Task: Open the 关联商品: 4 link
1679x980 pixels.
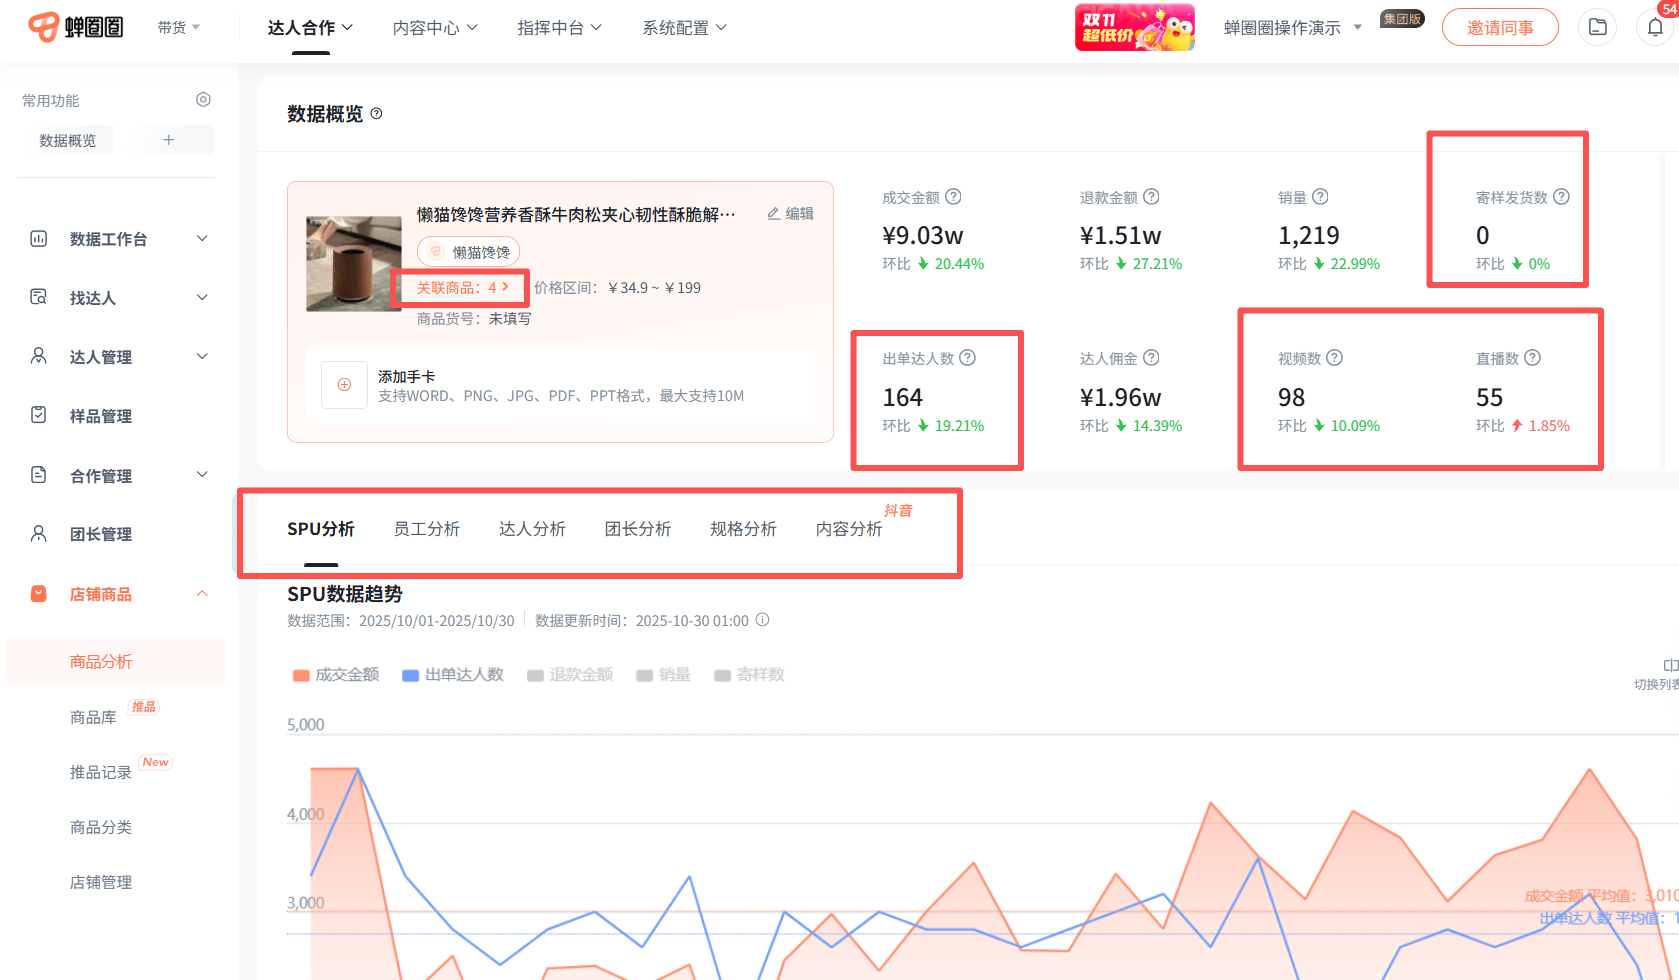Action: pyautogui.click(x=462, y=288)
